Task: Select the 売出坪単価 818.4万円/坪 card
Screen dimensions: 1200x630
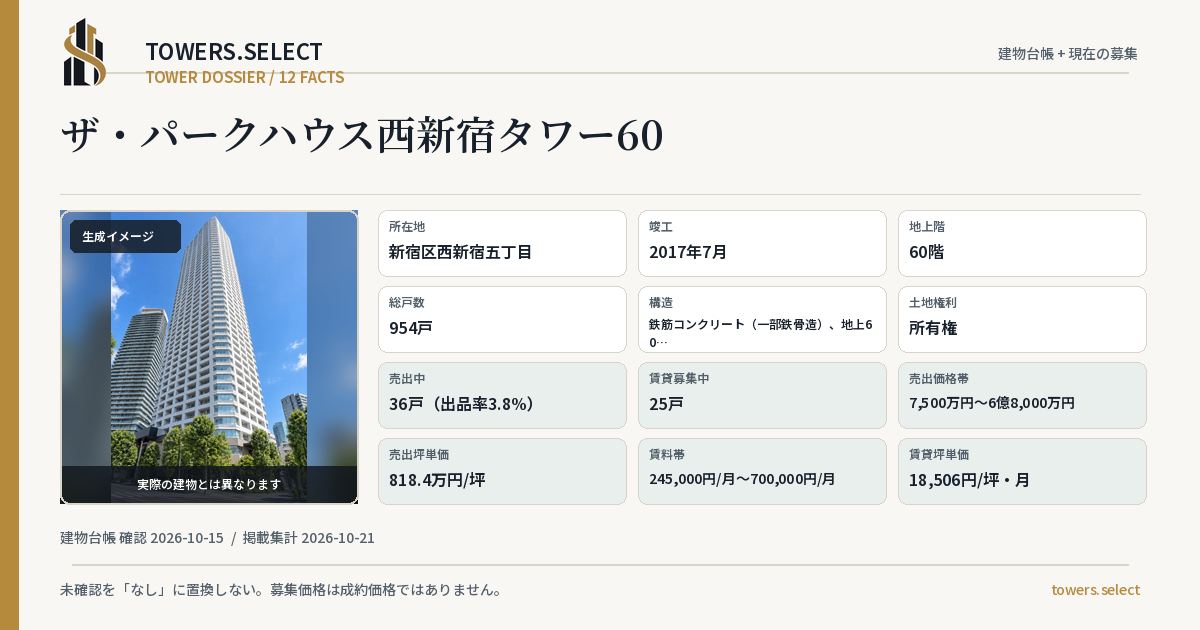Action: (x=502, y=471)
